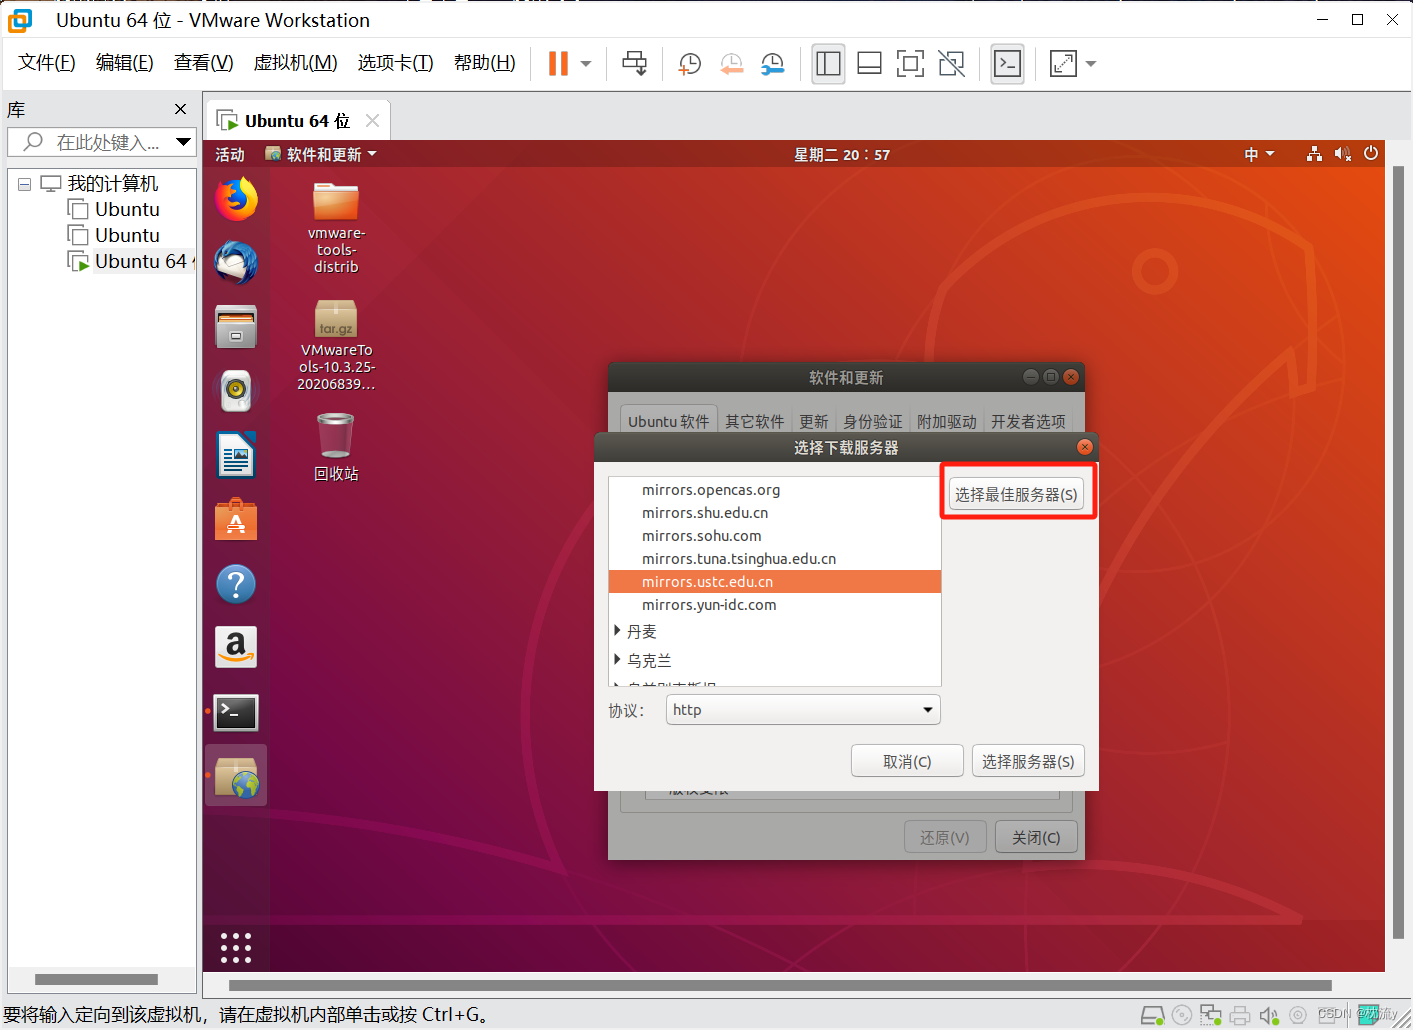
Task: Select the VMwareTools tar.gz desktop file
Action: (336, 346)
